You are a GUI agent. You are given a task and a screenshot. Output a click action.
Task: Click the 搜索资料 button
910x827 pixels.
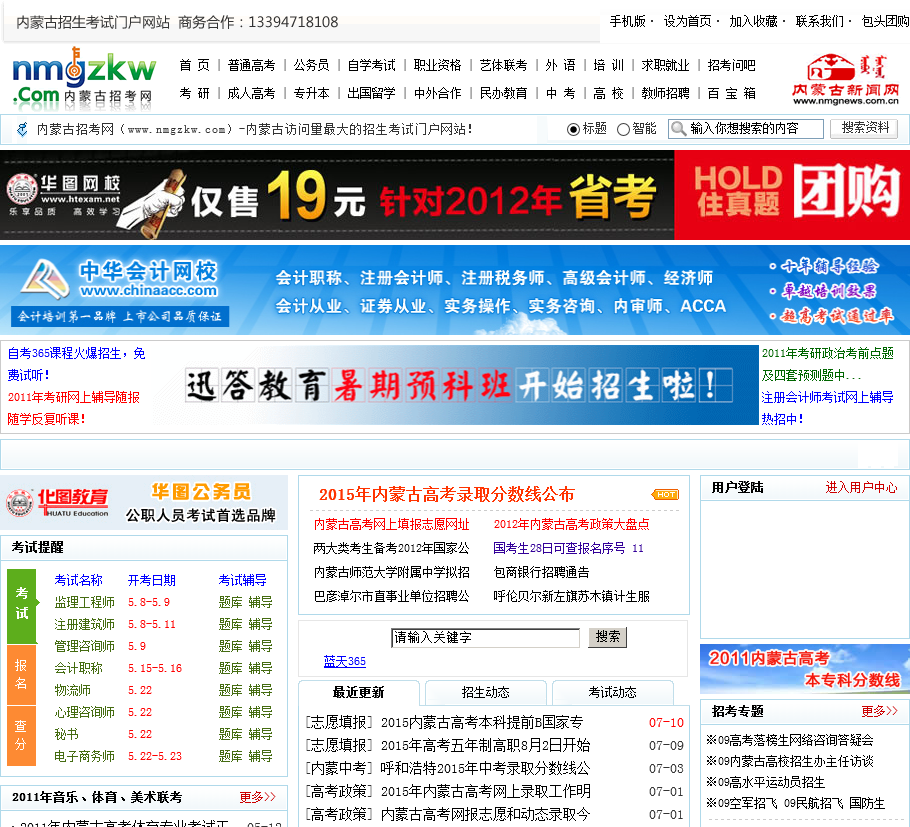click(x=864, y=128)
